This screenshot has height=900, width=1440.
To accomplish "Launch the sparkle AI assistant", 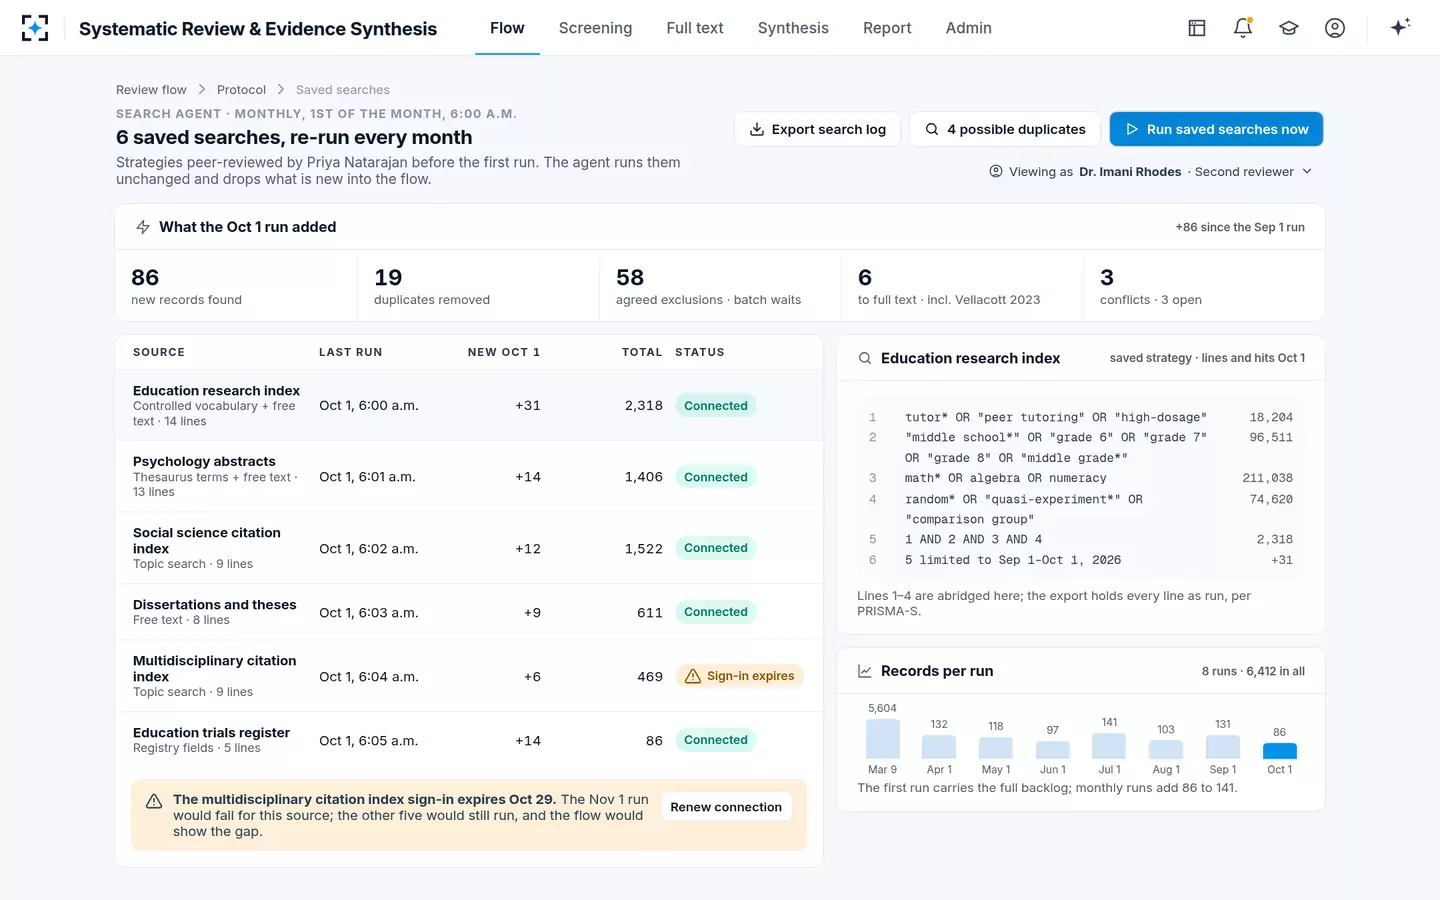I will coord(1400,27).
